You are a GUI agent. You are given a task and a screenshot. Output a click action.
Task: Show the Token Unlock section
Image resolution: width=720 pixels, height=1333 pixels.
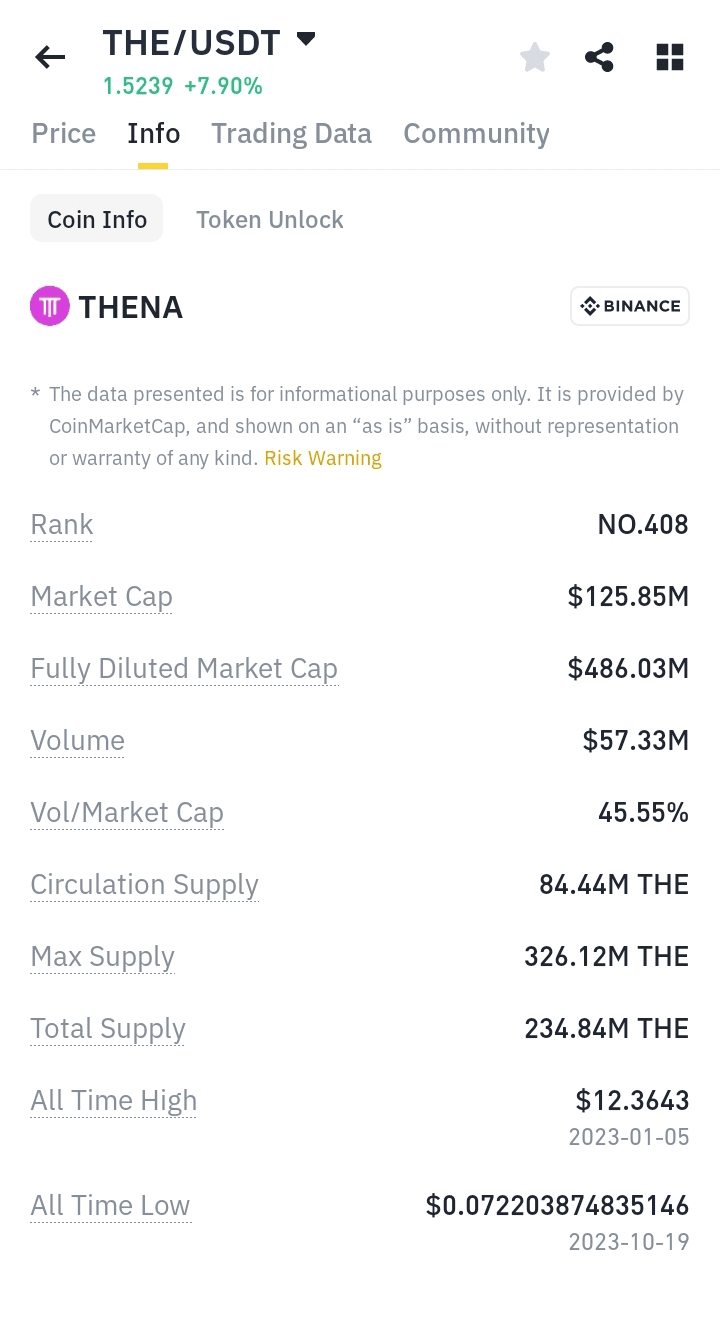click(x=270, y=220)
